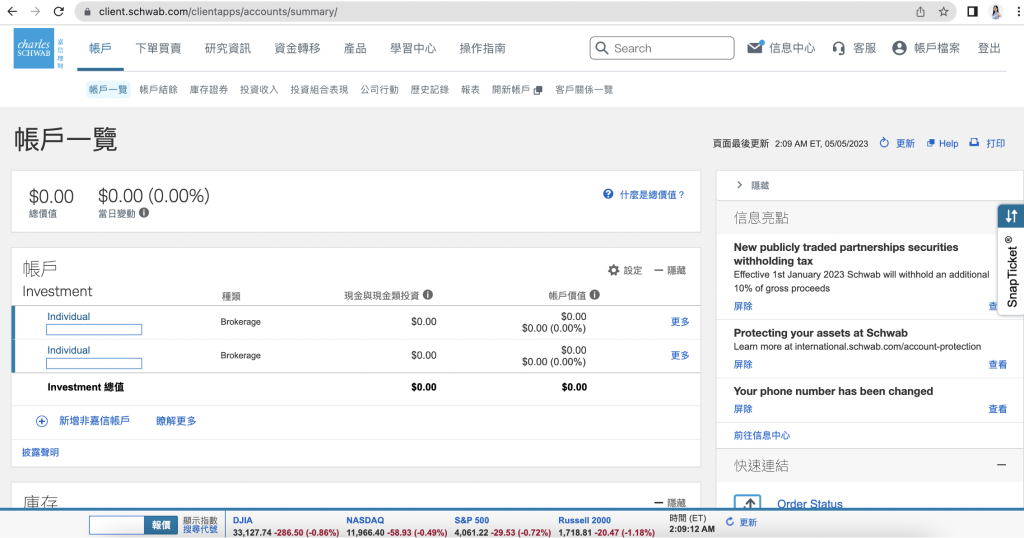Hide the 帳戶 section using 隱藏
1024x538 pixels.
point(670,270)
